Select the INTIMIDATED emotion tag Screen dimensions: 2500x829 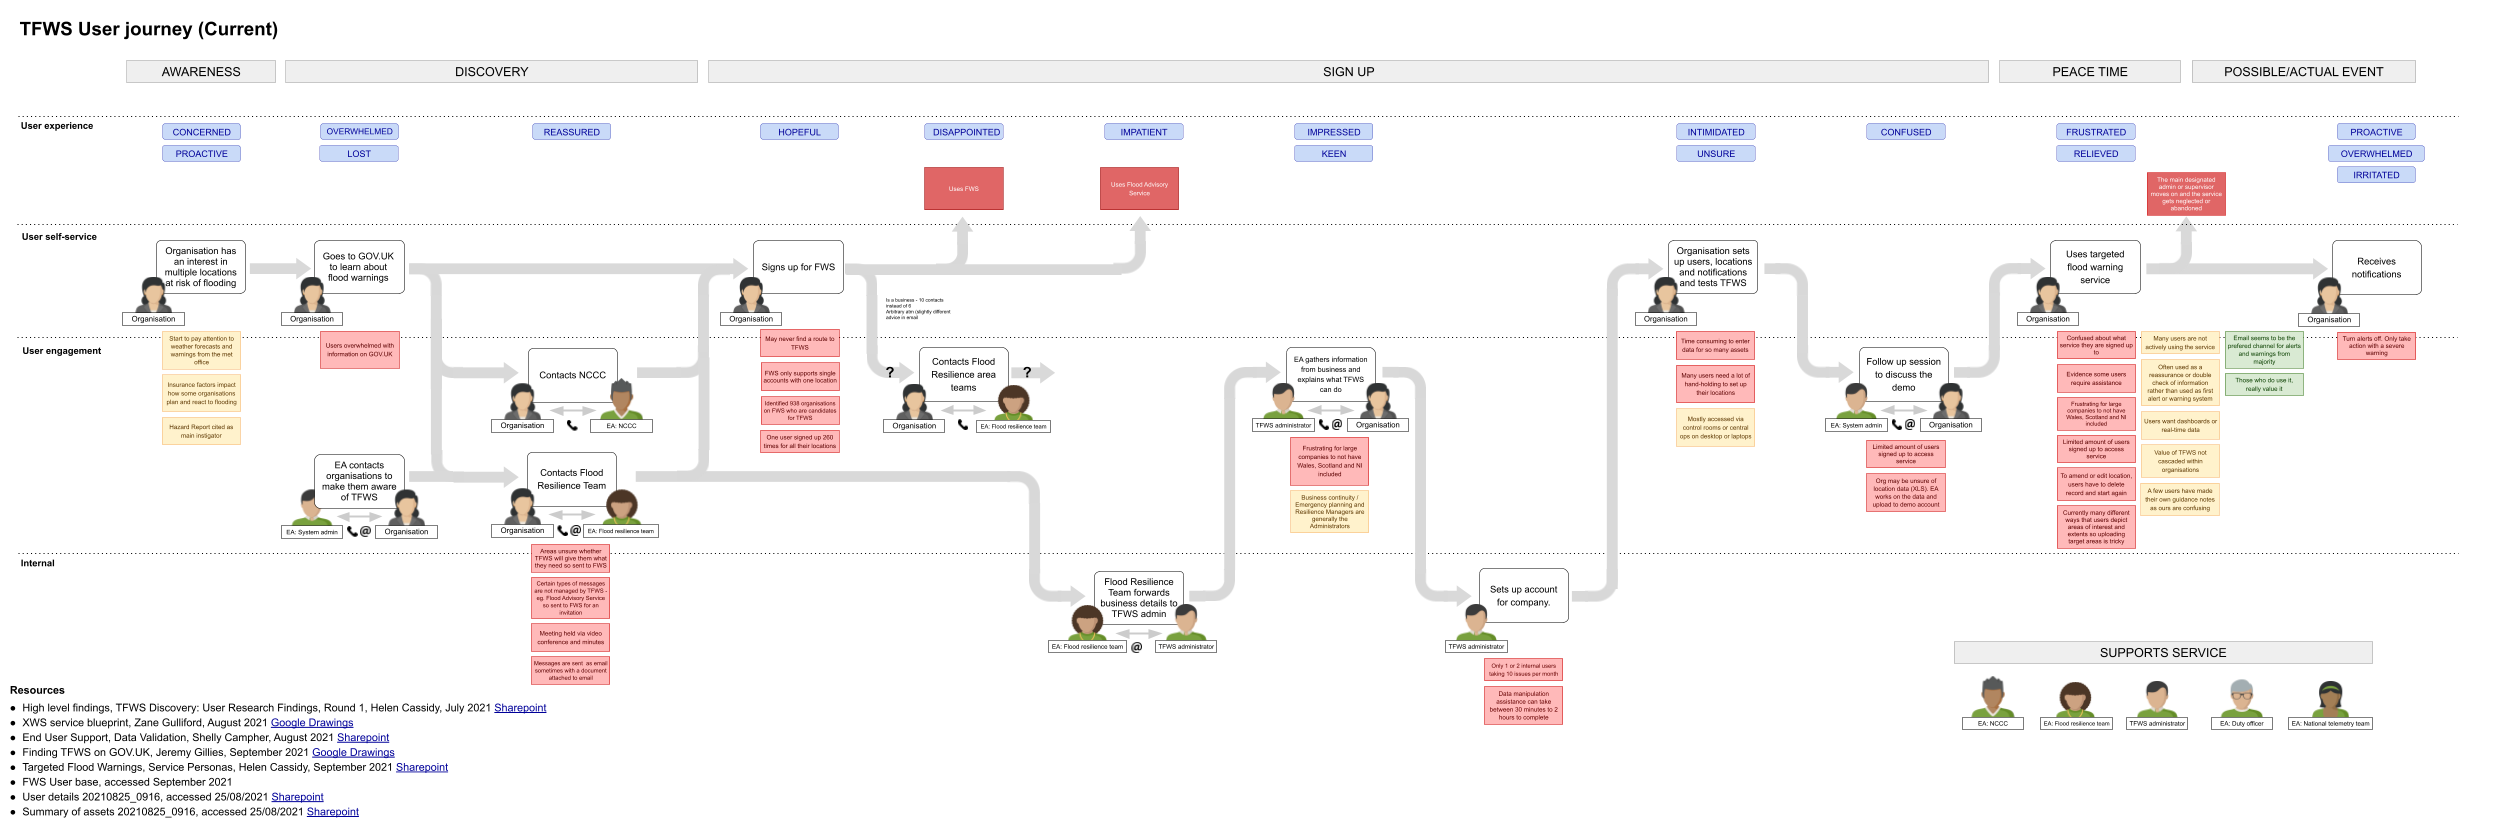tap(1716, 132)
